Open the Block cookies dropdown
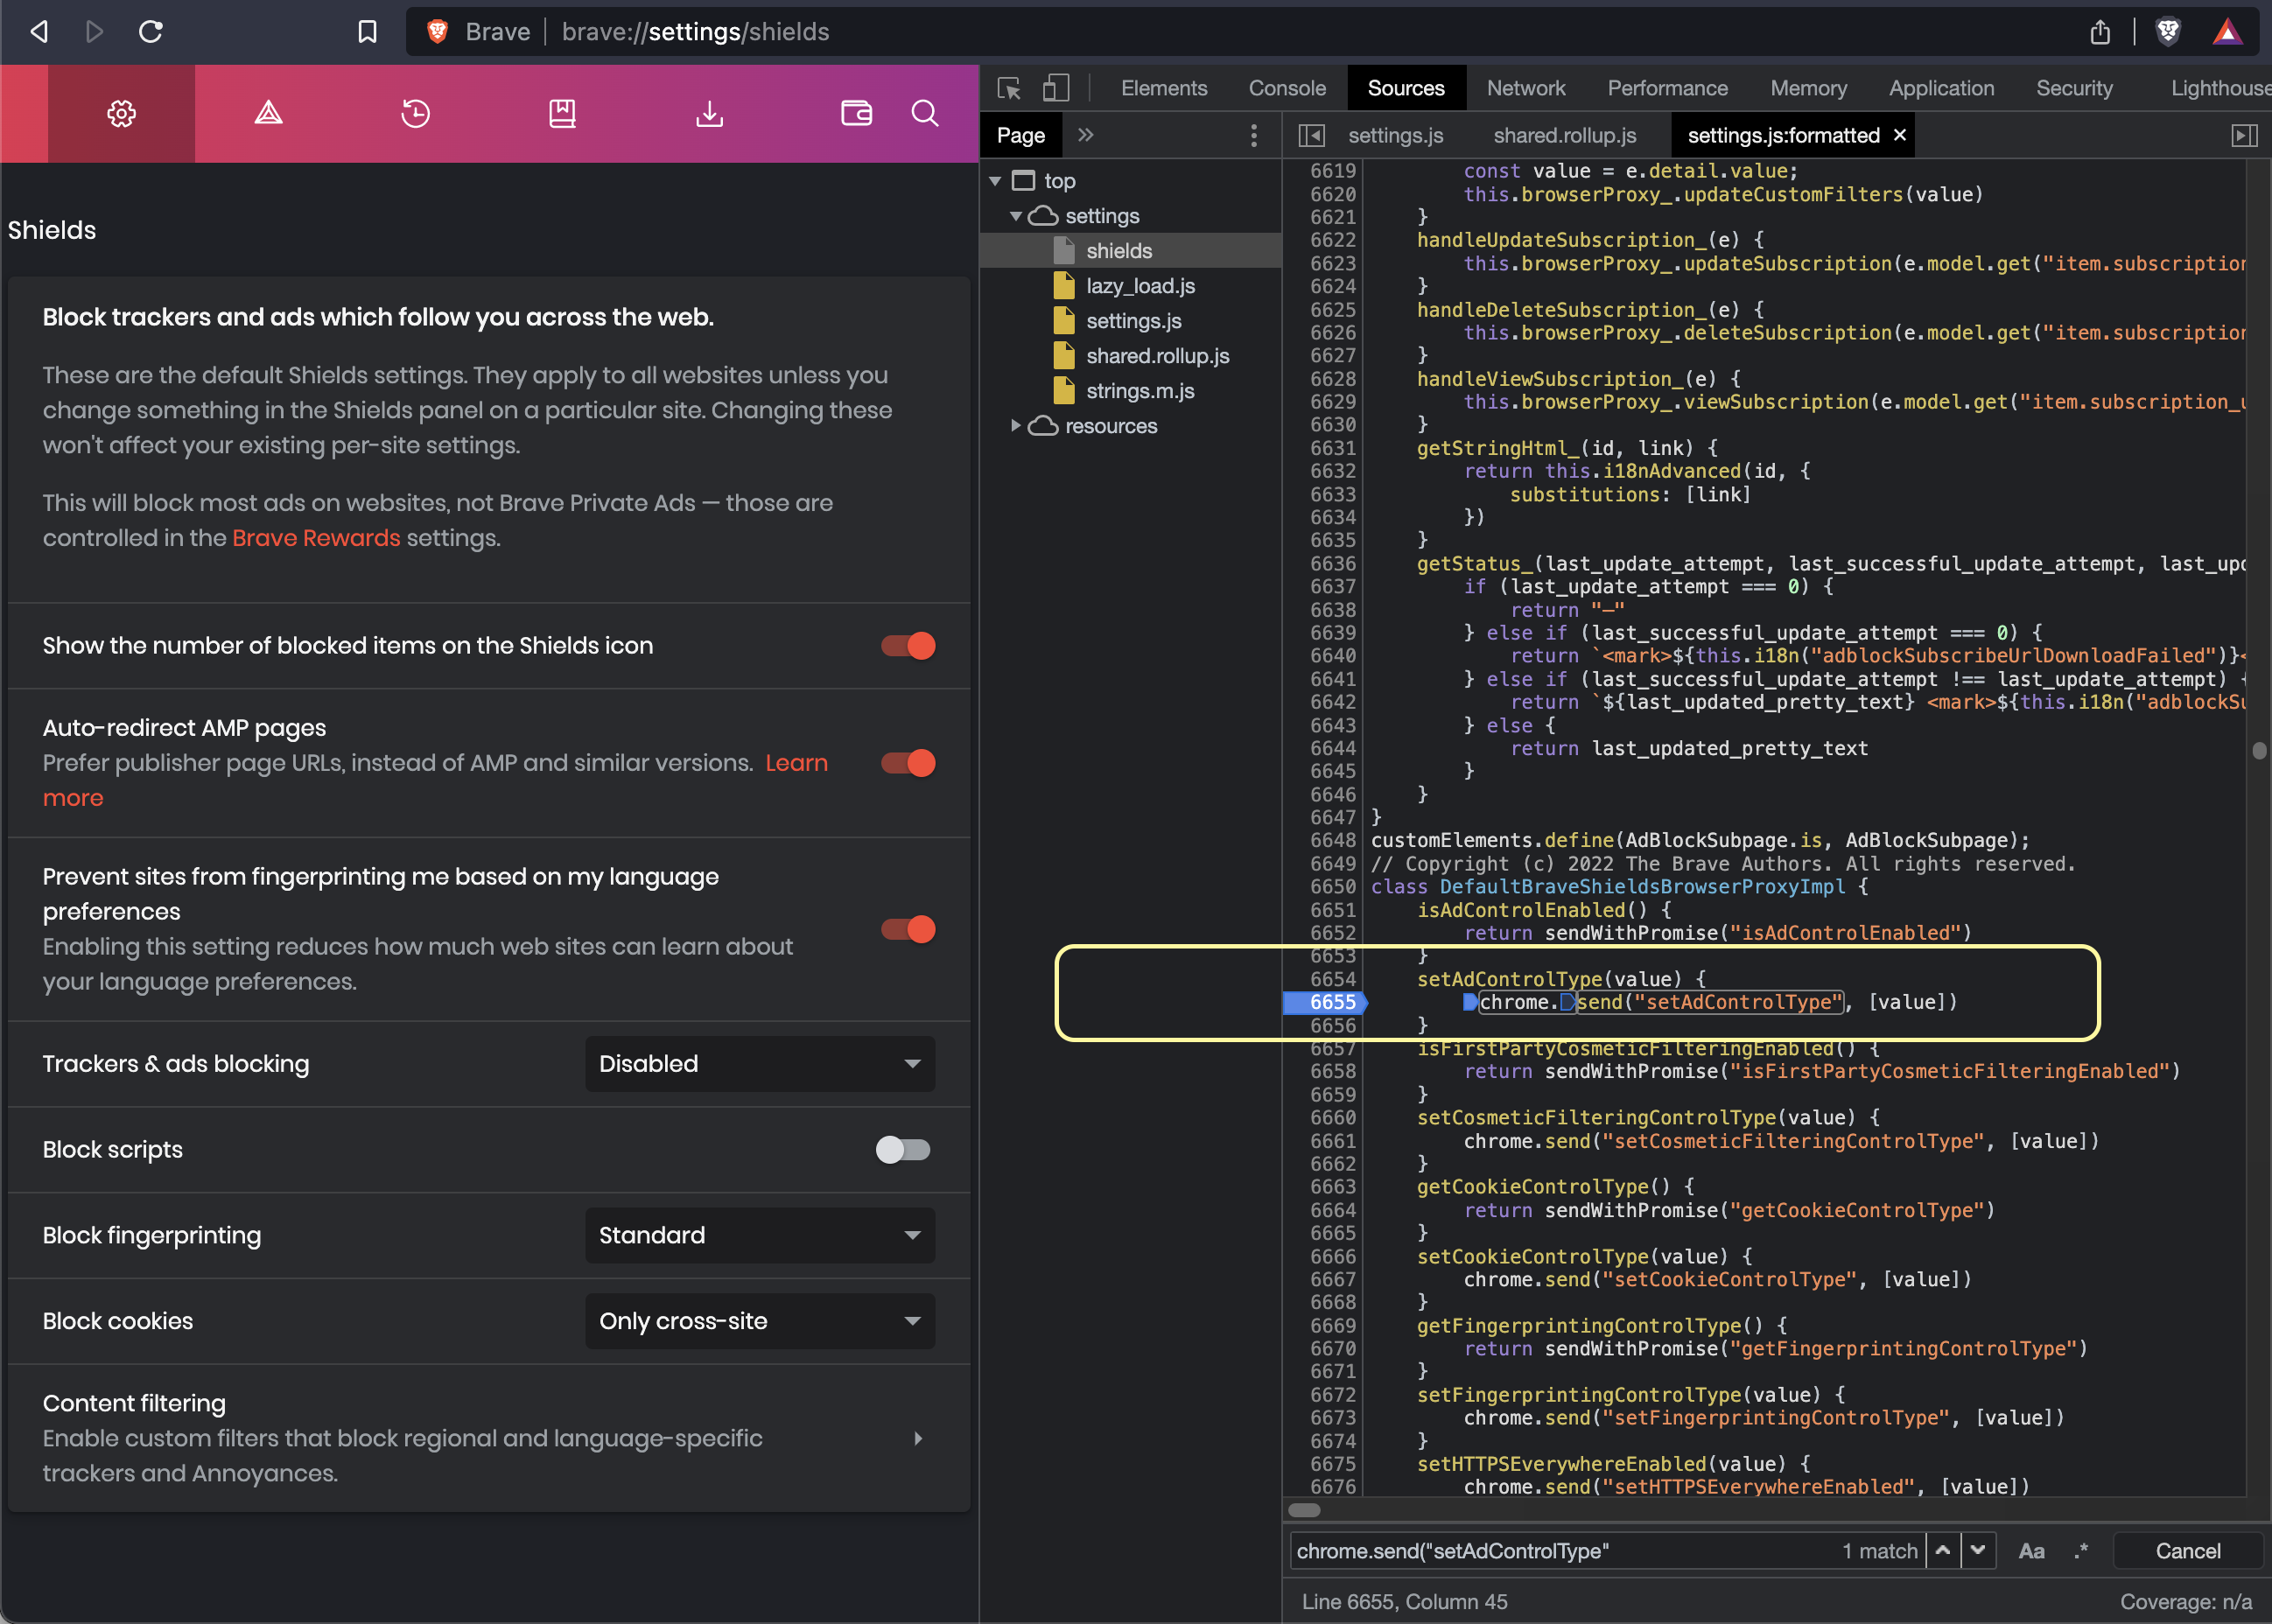2272x1624 pixels. pos(759,1321)
